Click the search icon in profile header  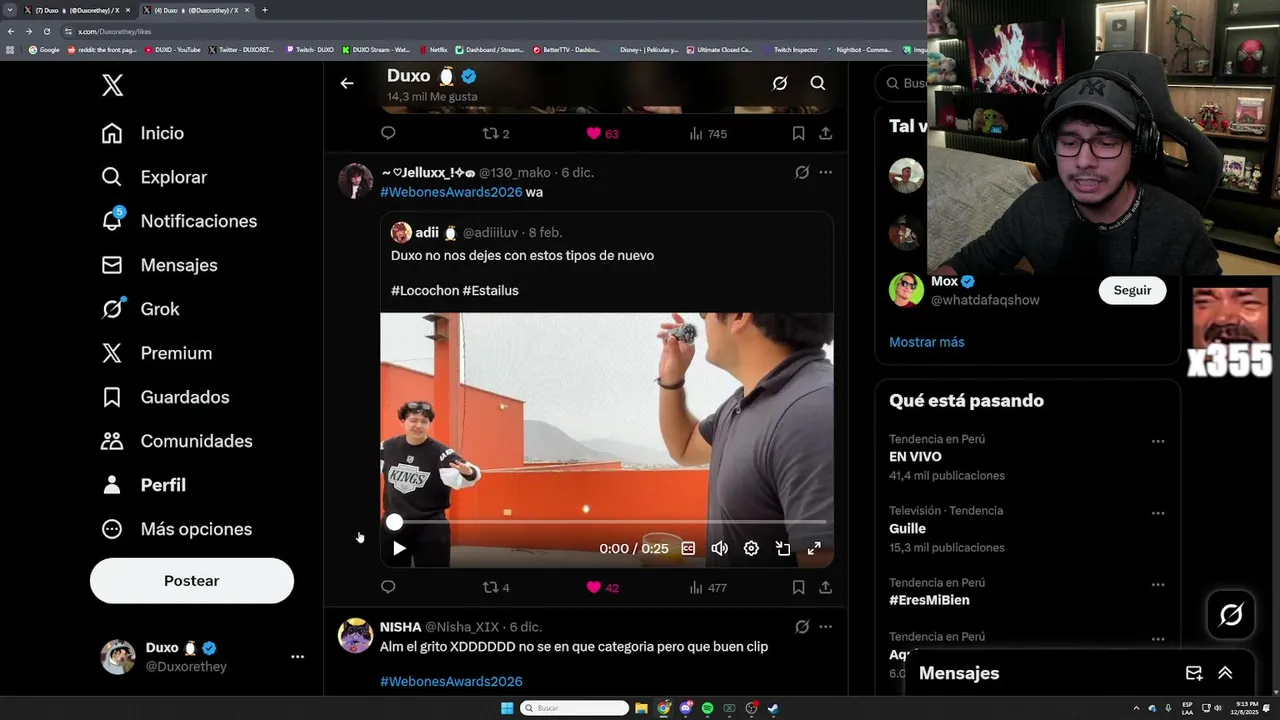818,83
